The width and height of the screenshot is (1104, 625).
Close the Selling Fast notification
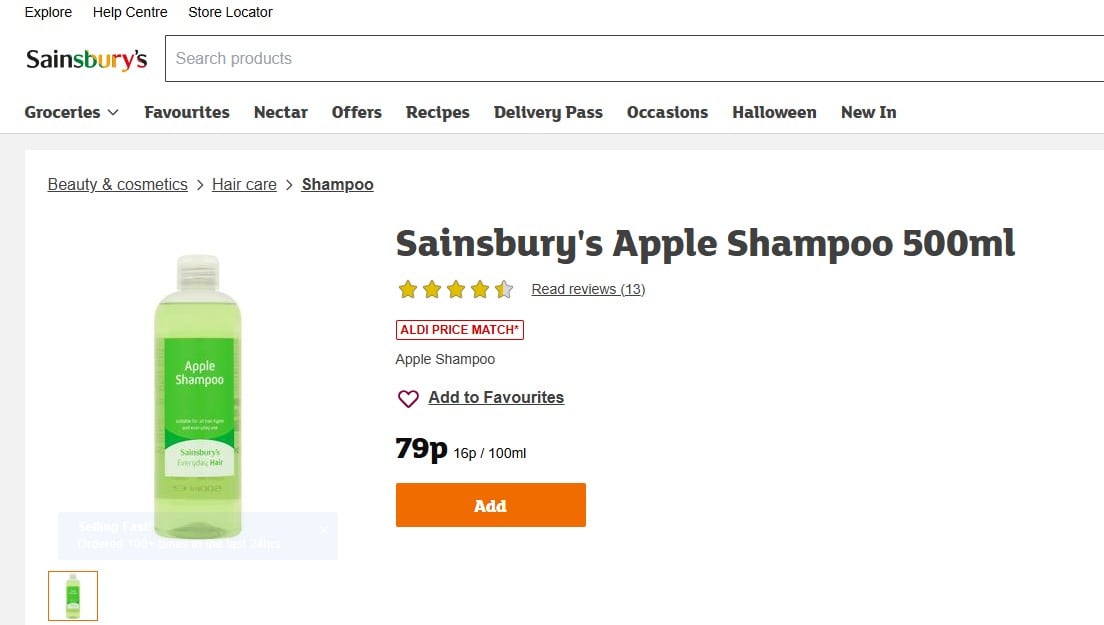point(324,529)
